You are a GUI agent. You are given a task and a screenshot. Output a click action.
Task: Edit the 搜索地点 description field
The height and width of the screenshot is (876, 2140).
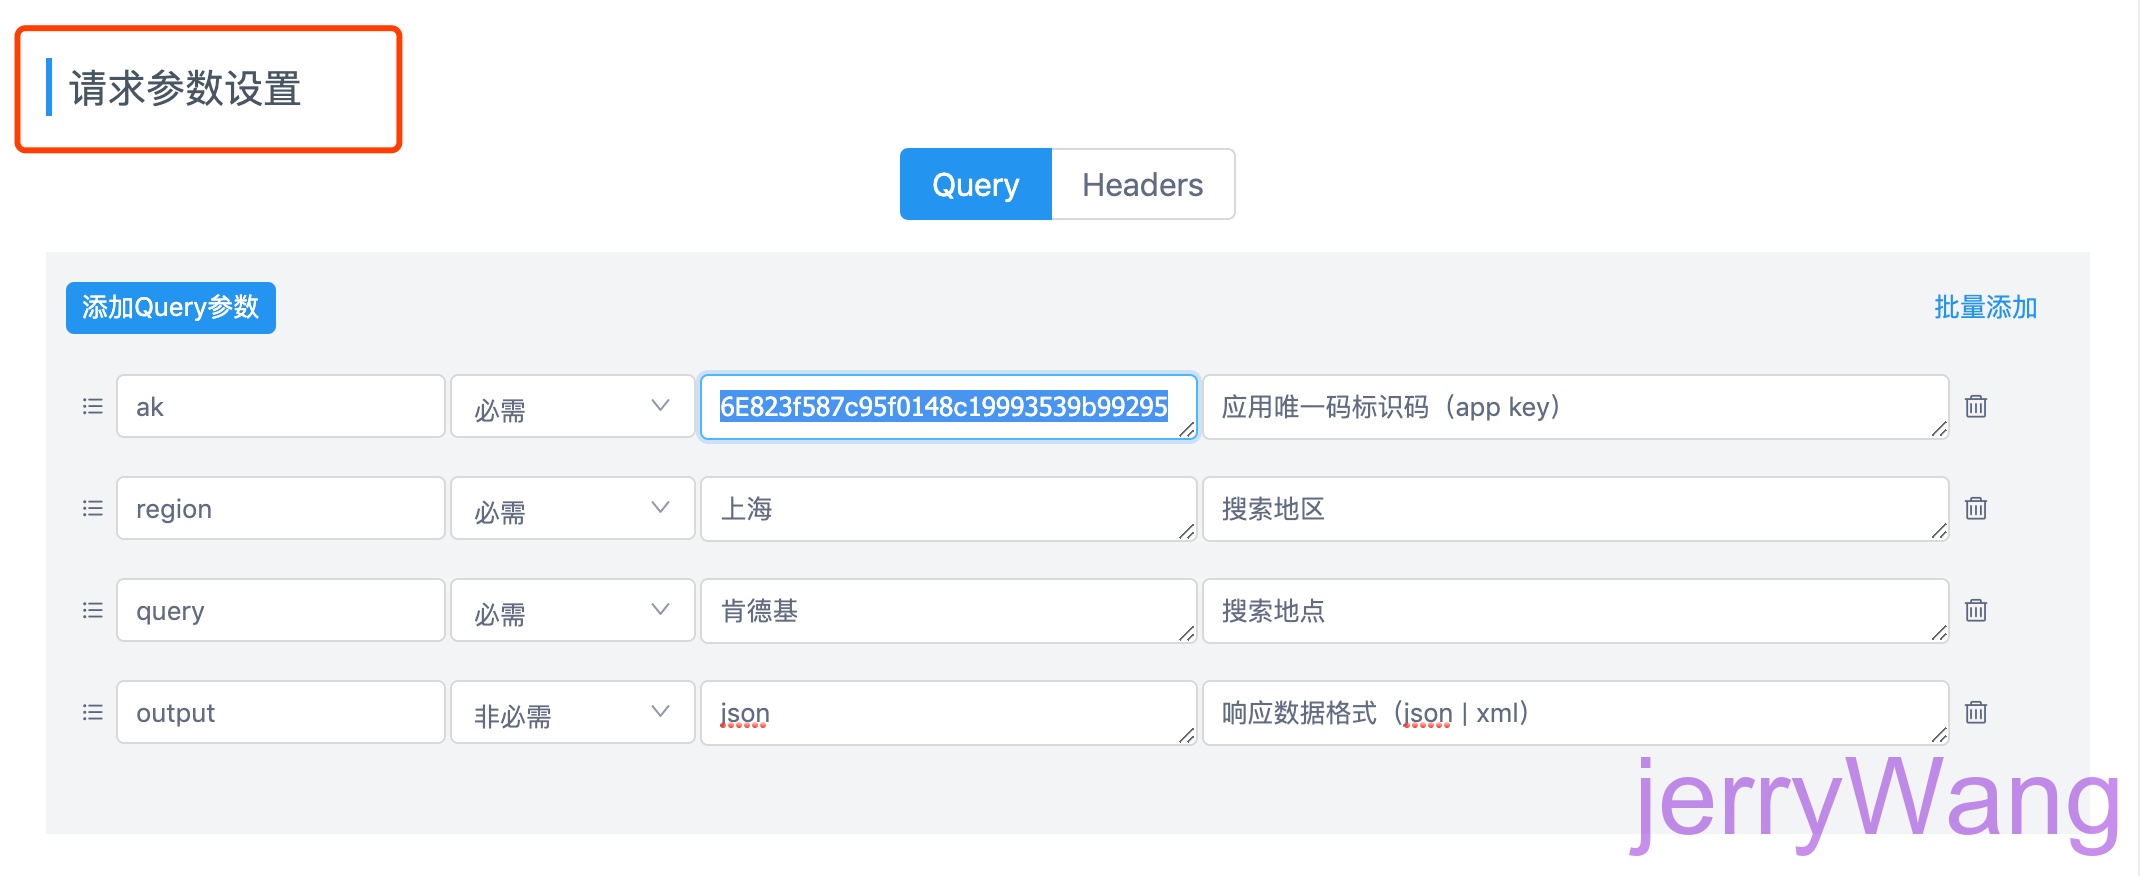[1572, 611]
